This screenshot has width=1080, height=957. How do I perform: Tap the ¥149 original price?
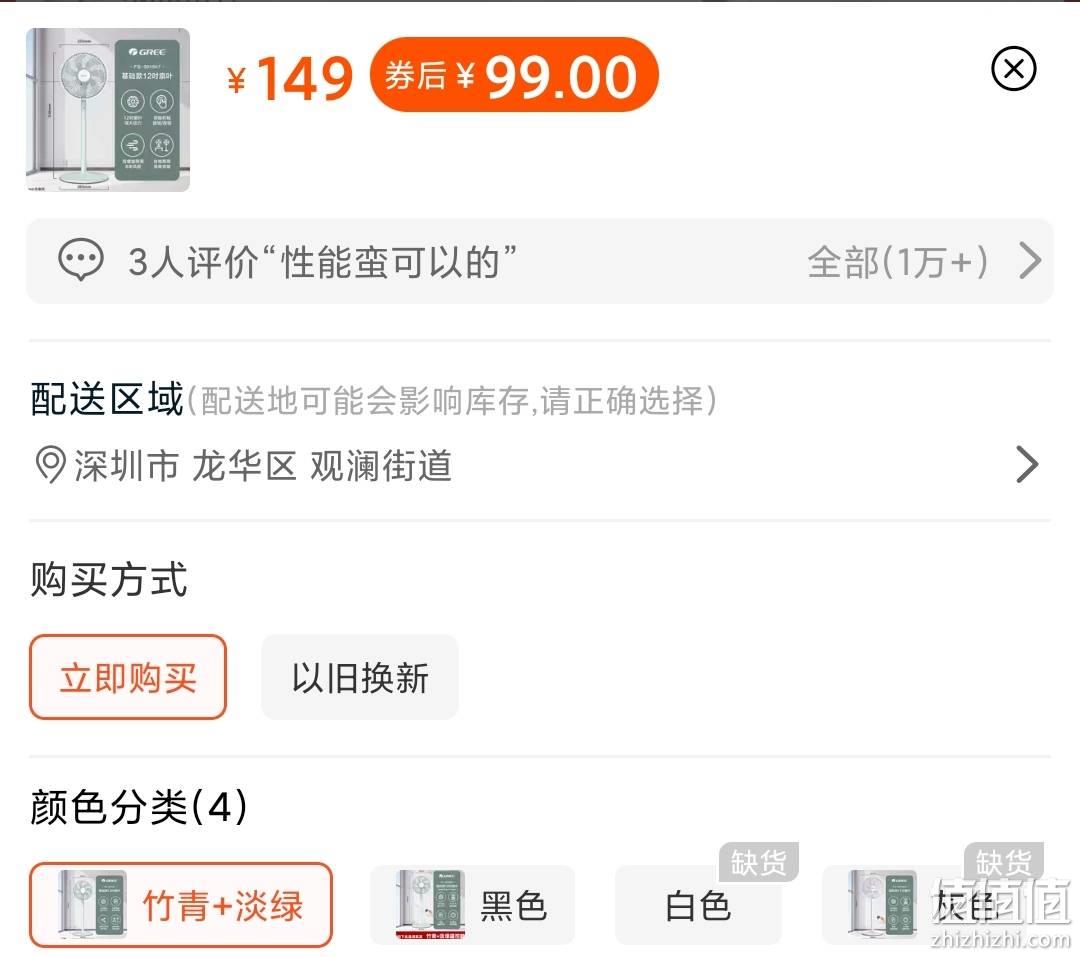tap(290, 78)
